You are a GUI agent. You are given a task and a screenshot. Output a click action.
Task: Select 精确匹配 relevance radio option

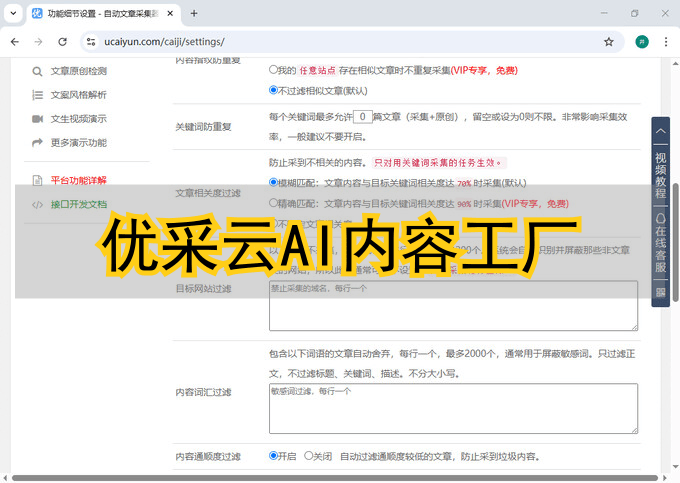274,202
